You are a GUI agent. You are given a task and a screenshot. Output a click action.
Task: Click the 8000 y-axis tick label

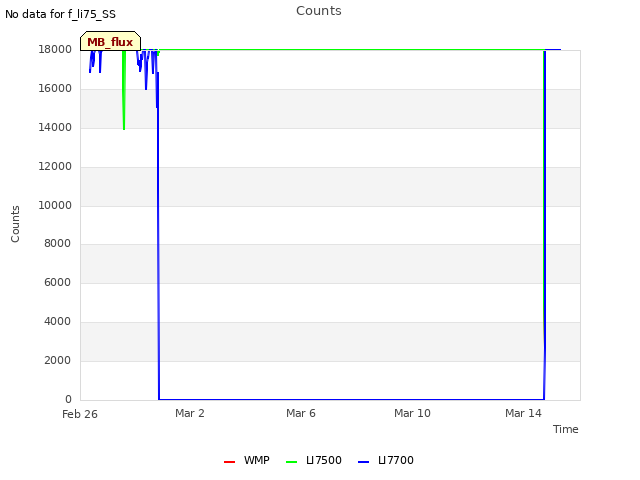(58, 244)
